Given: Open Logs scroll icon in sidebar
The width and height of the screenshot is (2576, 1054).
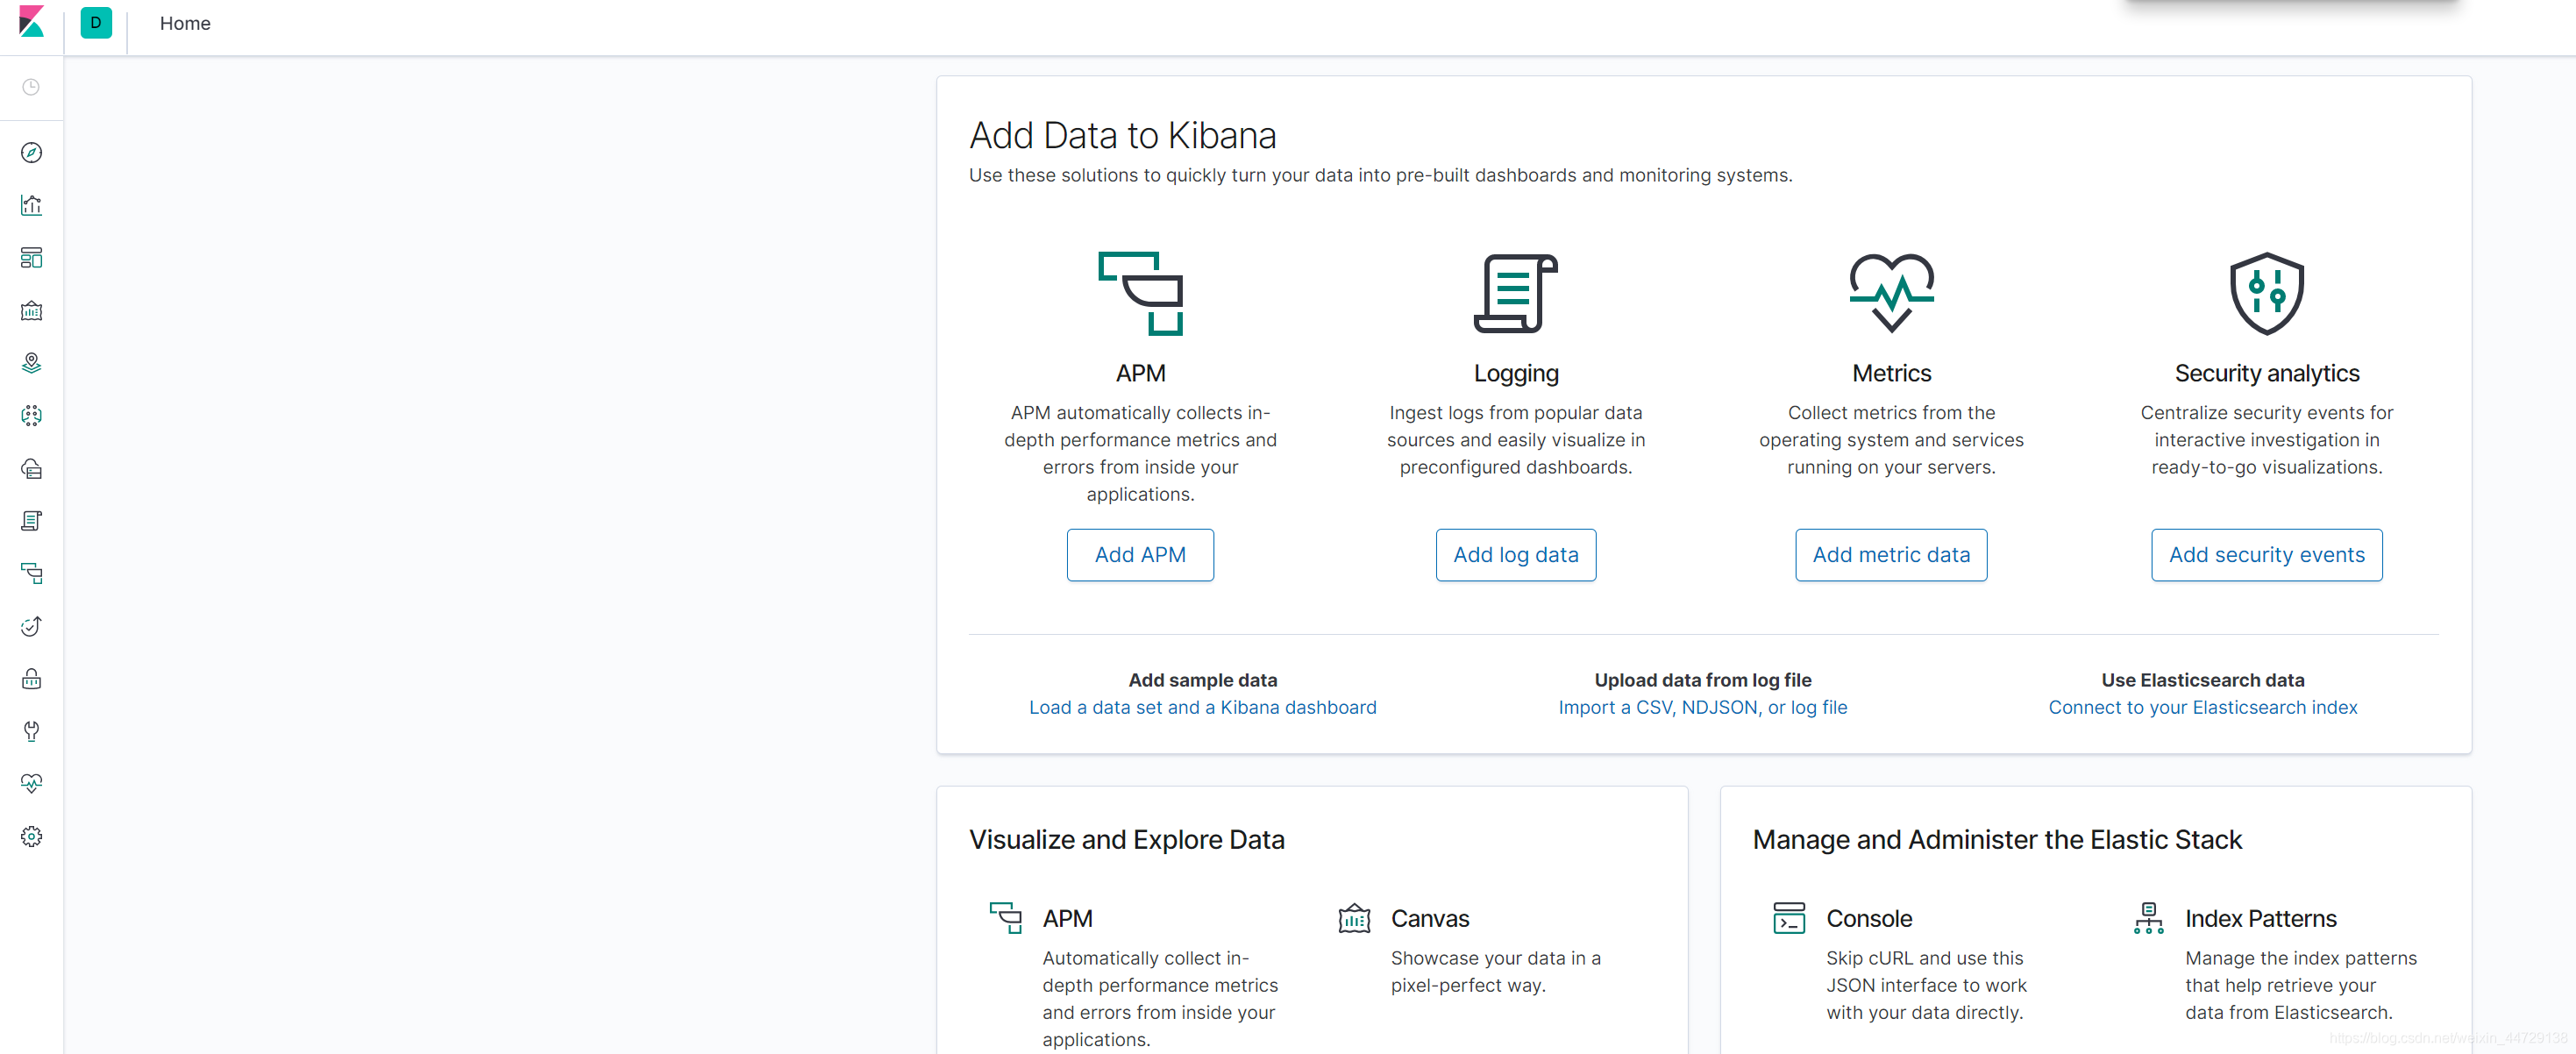Looking at the screenshot, I should (31, 521).
